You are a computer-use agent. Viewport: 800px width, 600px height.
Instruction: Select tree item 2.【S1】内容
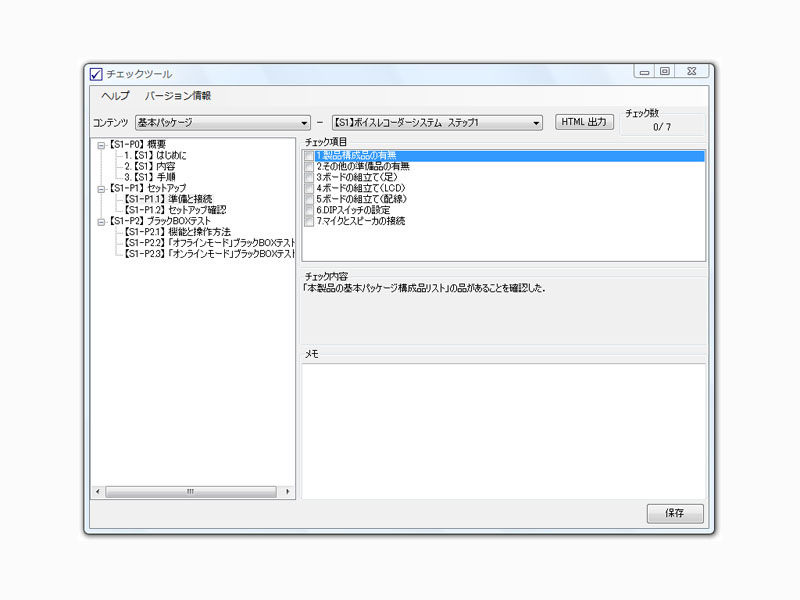[x=149, y=166]
